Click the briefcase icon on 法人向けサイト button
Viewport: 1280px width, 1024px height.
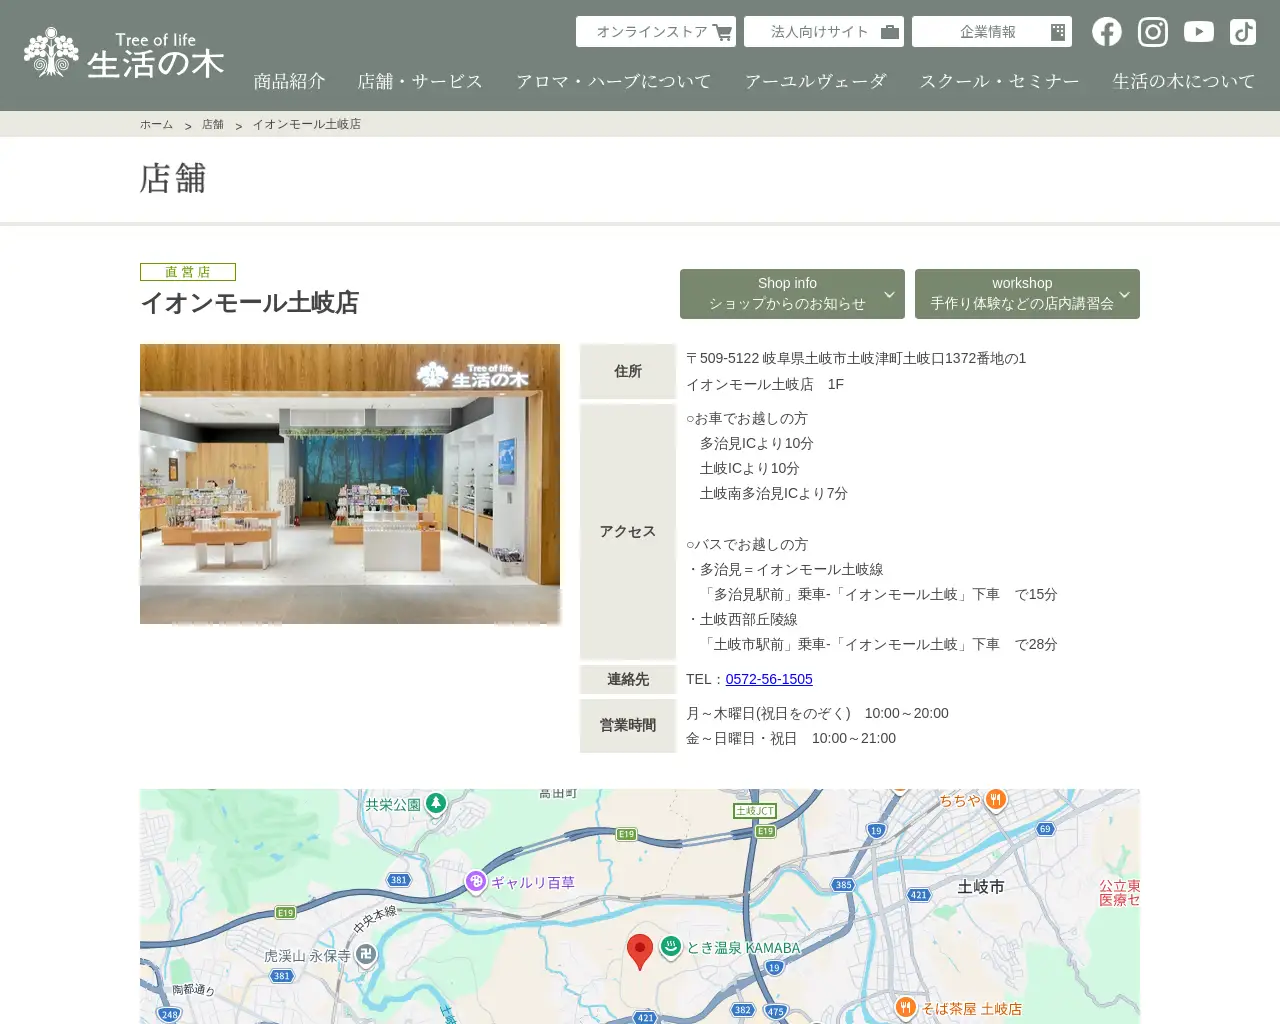(x=888, y=31)
